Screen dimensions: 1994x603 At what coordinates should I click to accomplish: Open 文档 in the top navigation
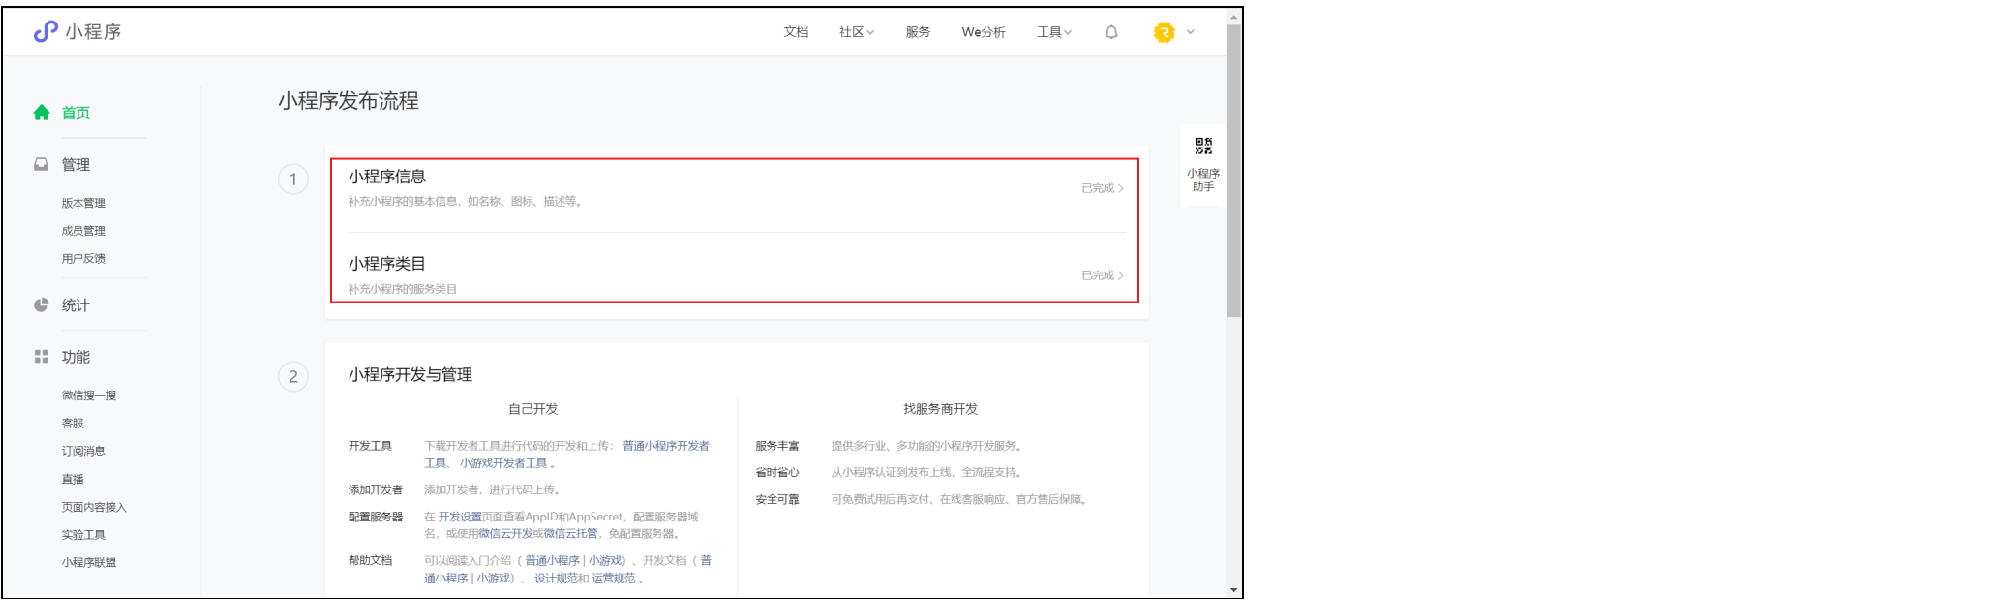tap(796, 32)
